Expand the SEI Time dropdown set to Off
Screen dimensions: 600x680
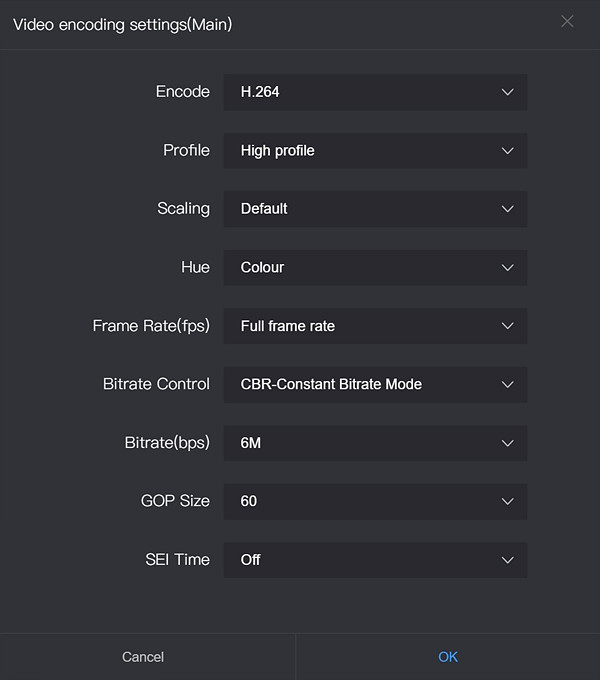[x=374, y=560]
